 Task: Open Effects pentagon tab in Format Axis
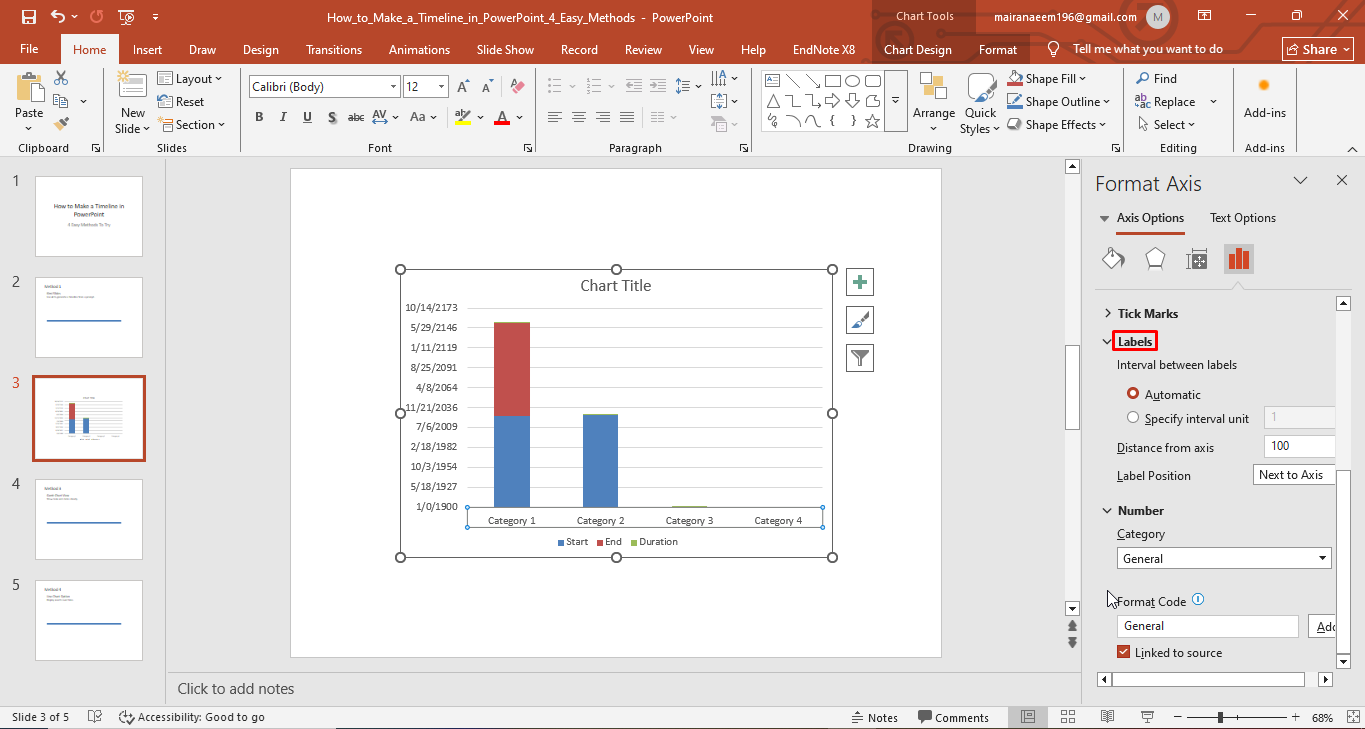coord(1155,258)
